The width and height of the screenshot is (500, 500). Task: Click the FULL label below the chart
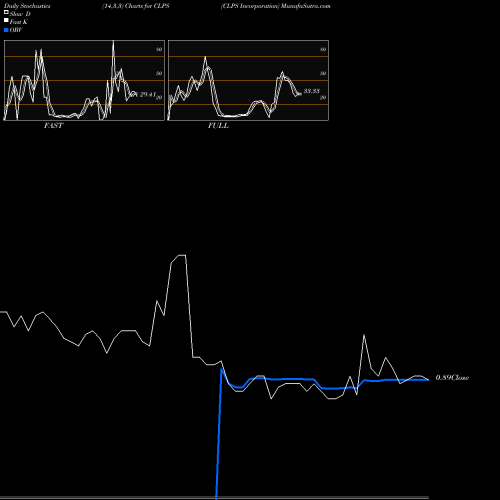click(x=218, y=126)
